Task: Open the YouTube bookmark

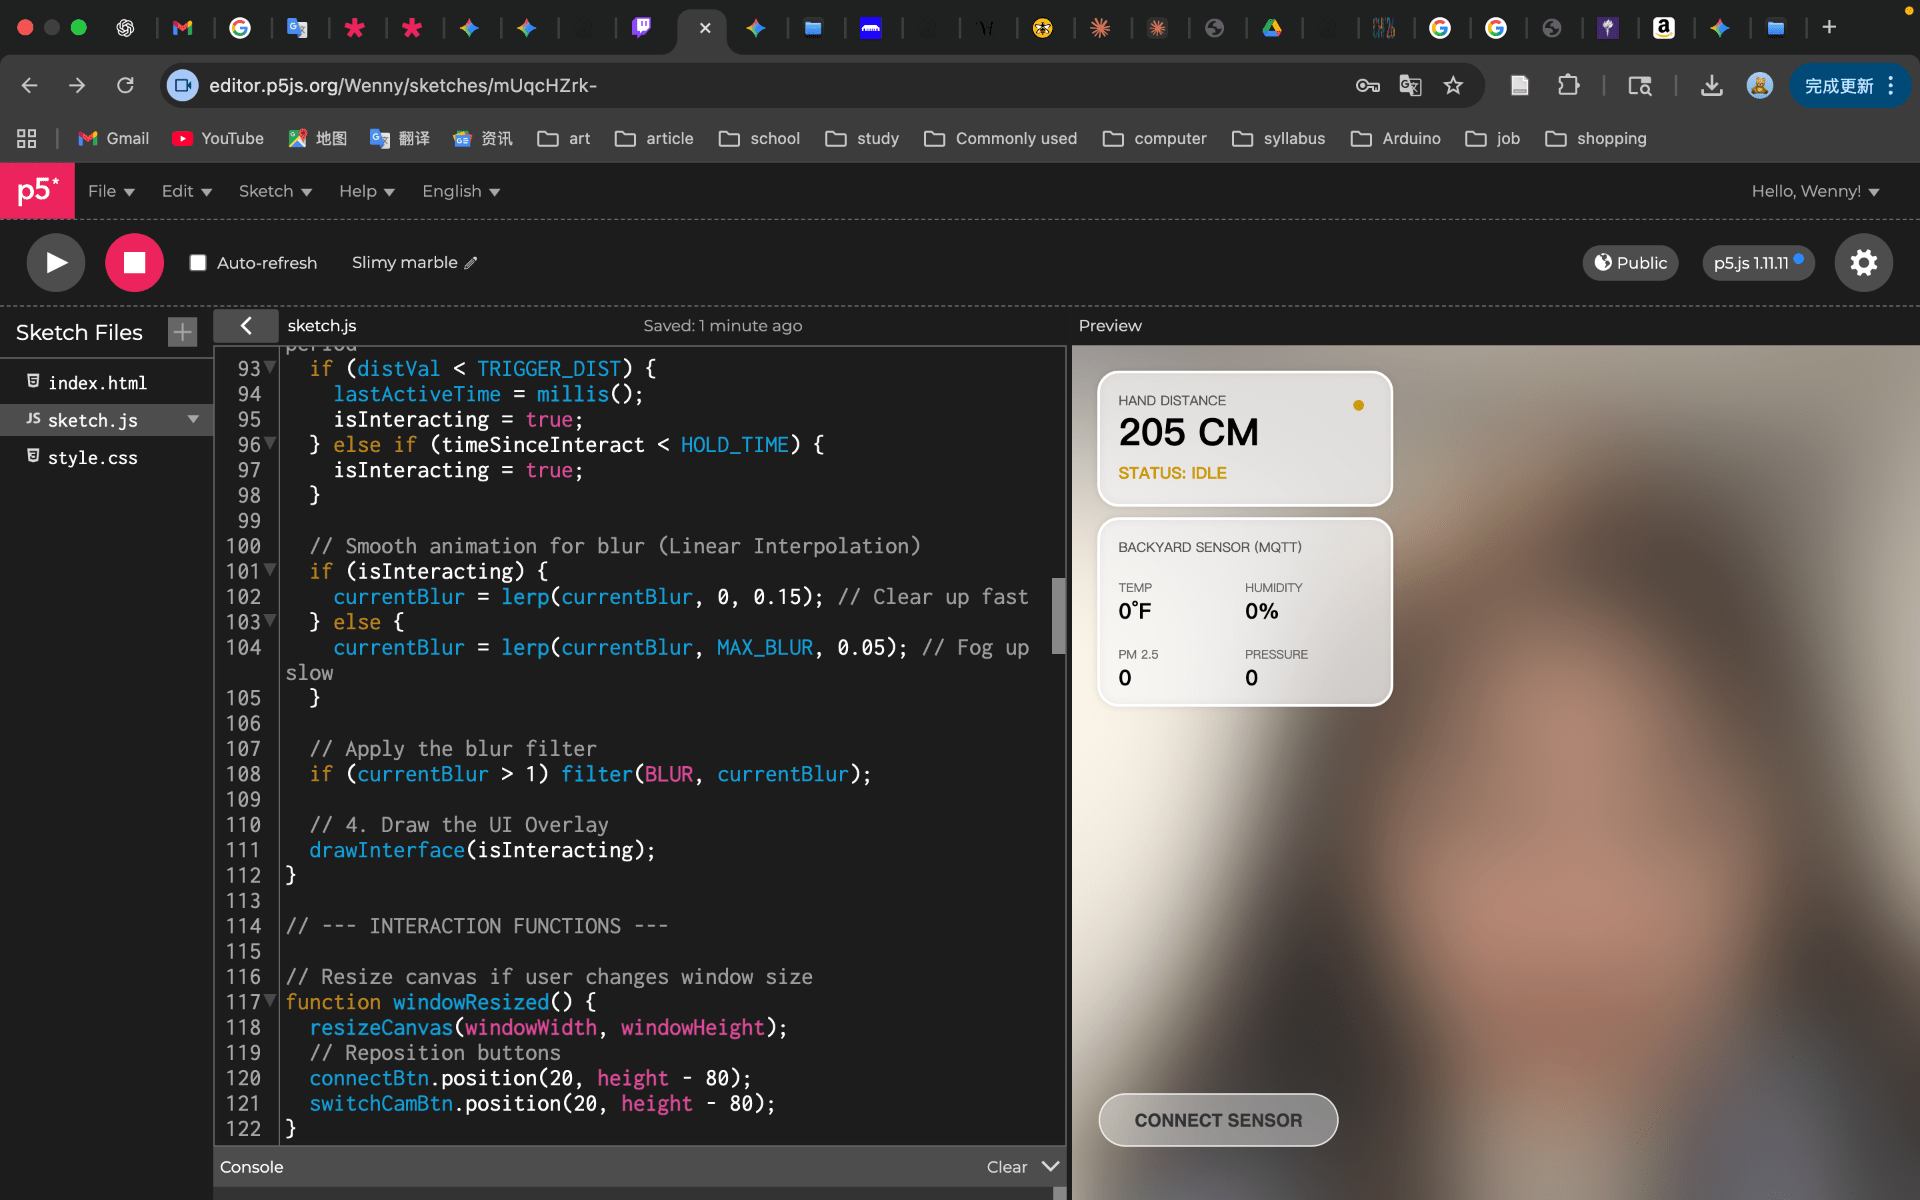Action: [217, 138]
